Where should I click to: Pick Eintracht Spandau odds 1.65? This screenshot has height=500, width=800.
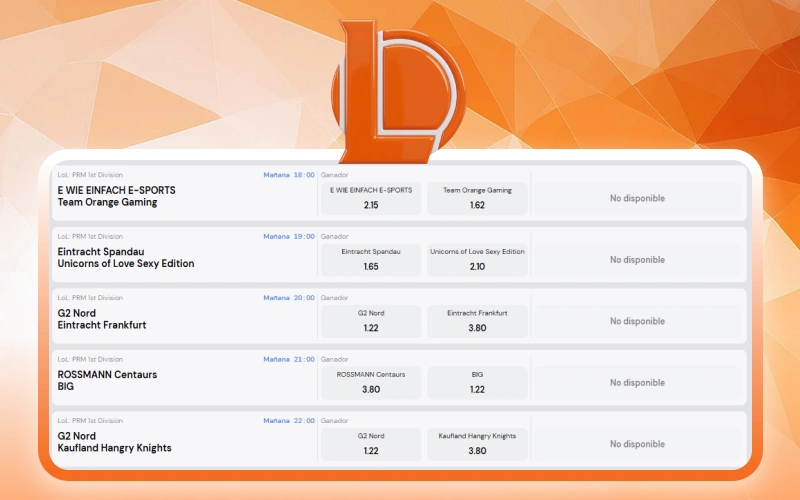pos(371,260)
